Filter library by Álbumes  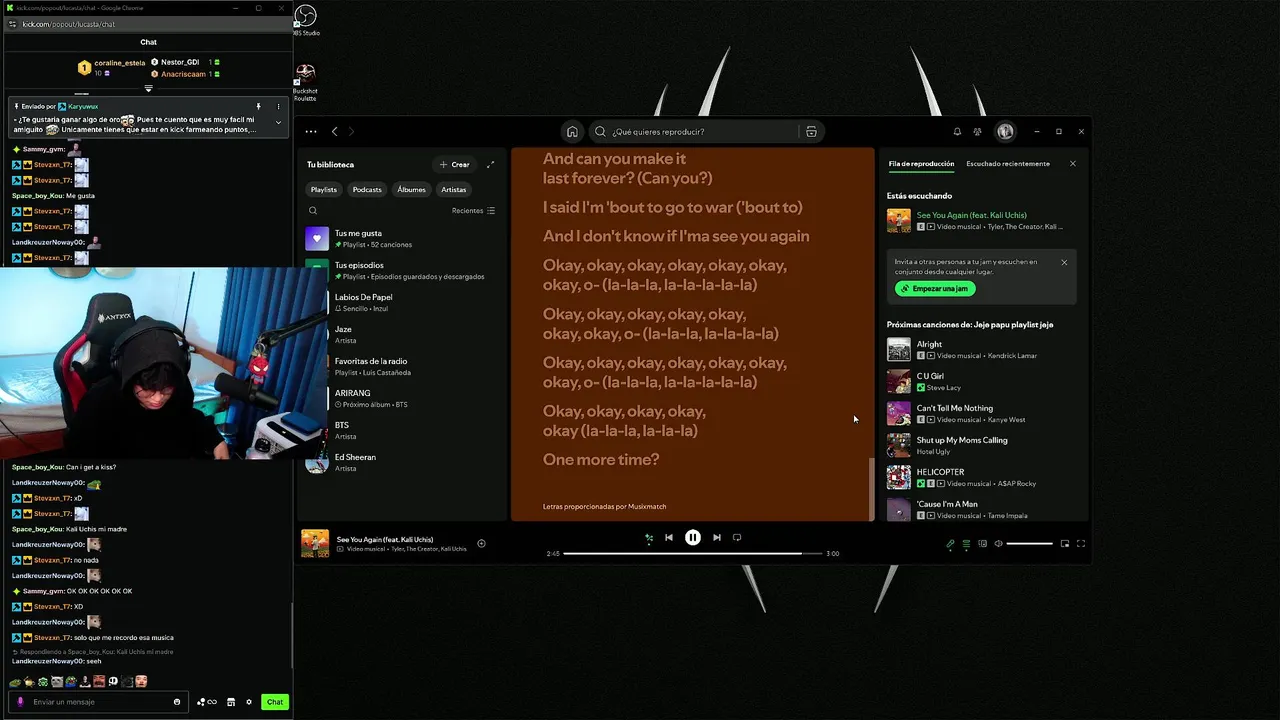pos(411,189)
